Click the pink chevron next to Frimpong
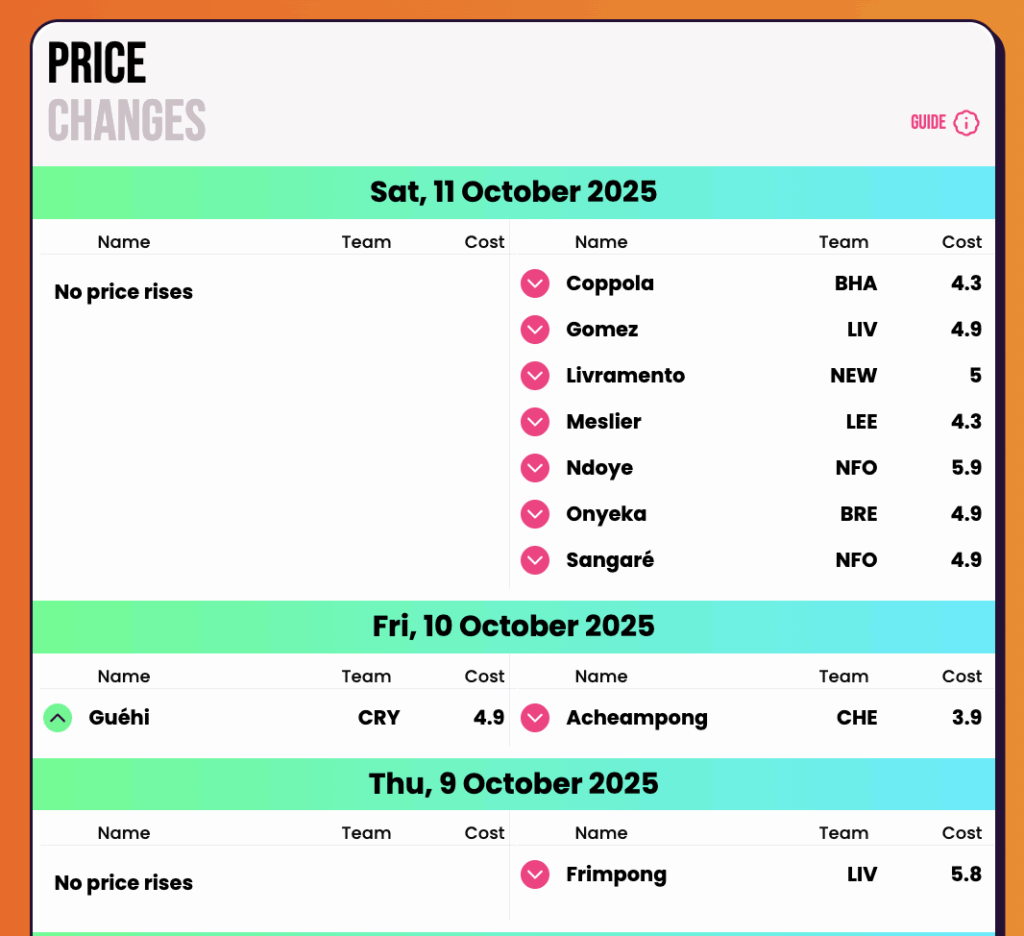 [x=535, y=875]
